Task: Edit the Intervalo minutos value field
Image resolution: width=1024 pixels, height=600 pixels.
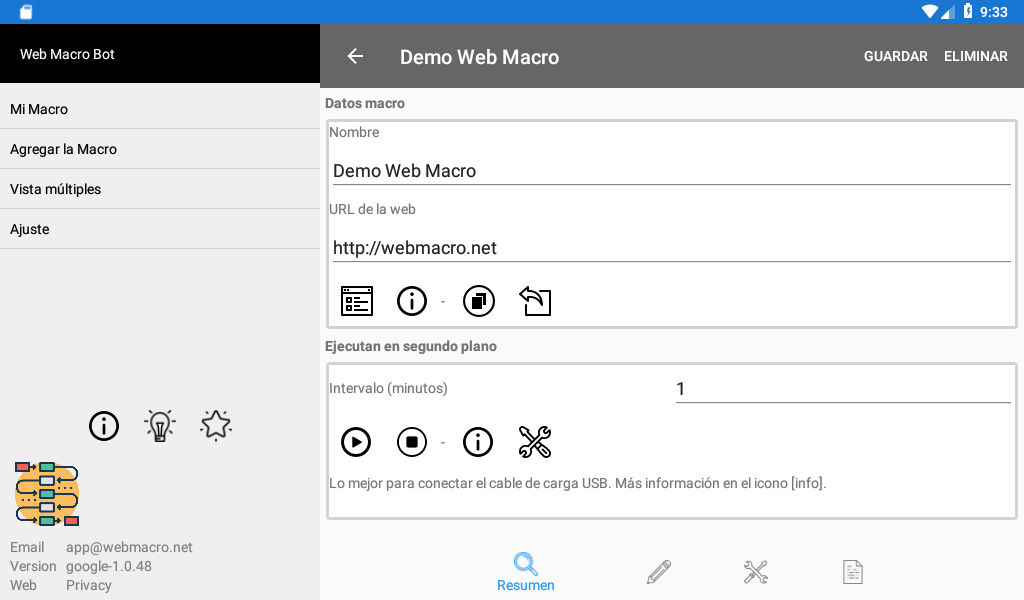Action: point(842,389)
